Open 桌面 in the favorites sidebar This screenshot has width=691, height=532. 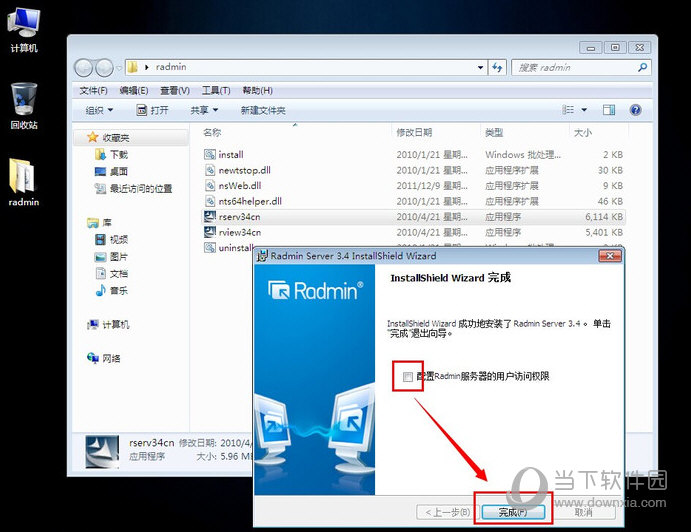tap(111, 171)
